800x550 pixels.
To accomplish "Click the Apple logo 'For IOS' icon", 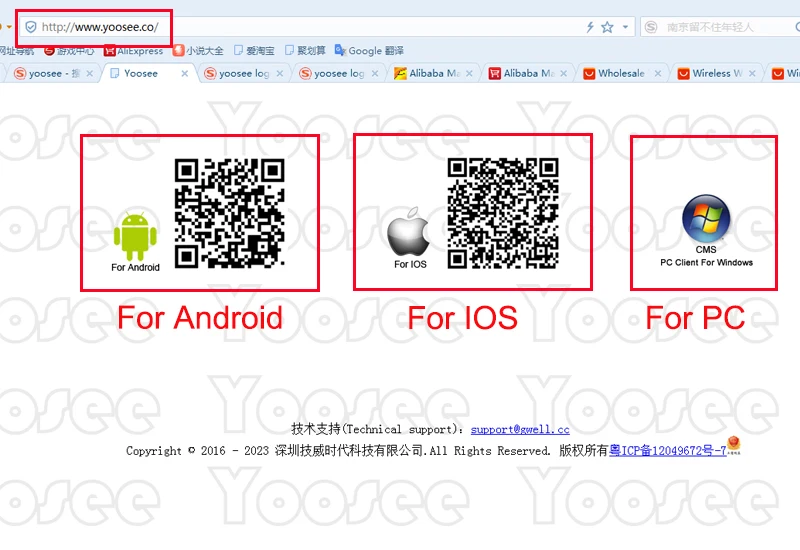I will (x=408, y=231).
